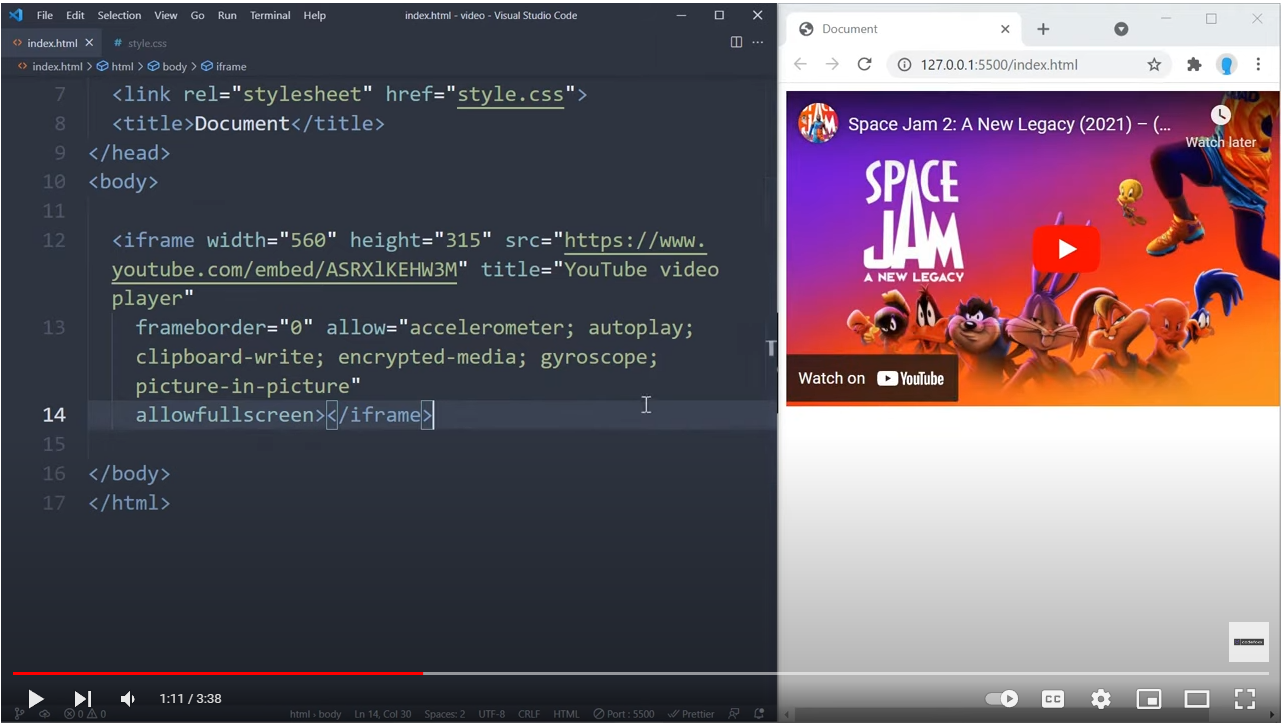Viewport: 1281px width, 726px height.
Task: Open the Selection menu
Action: (119, 15)
